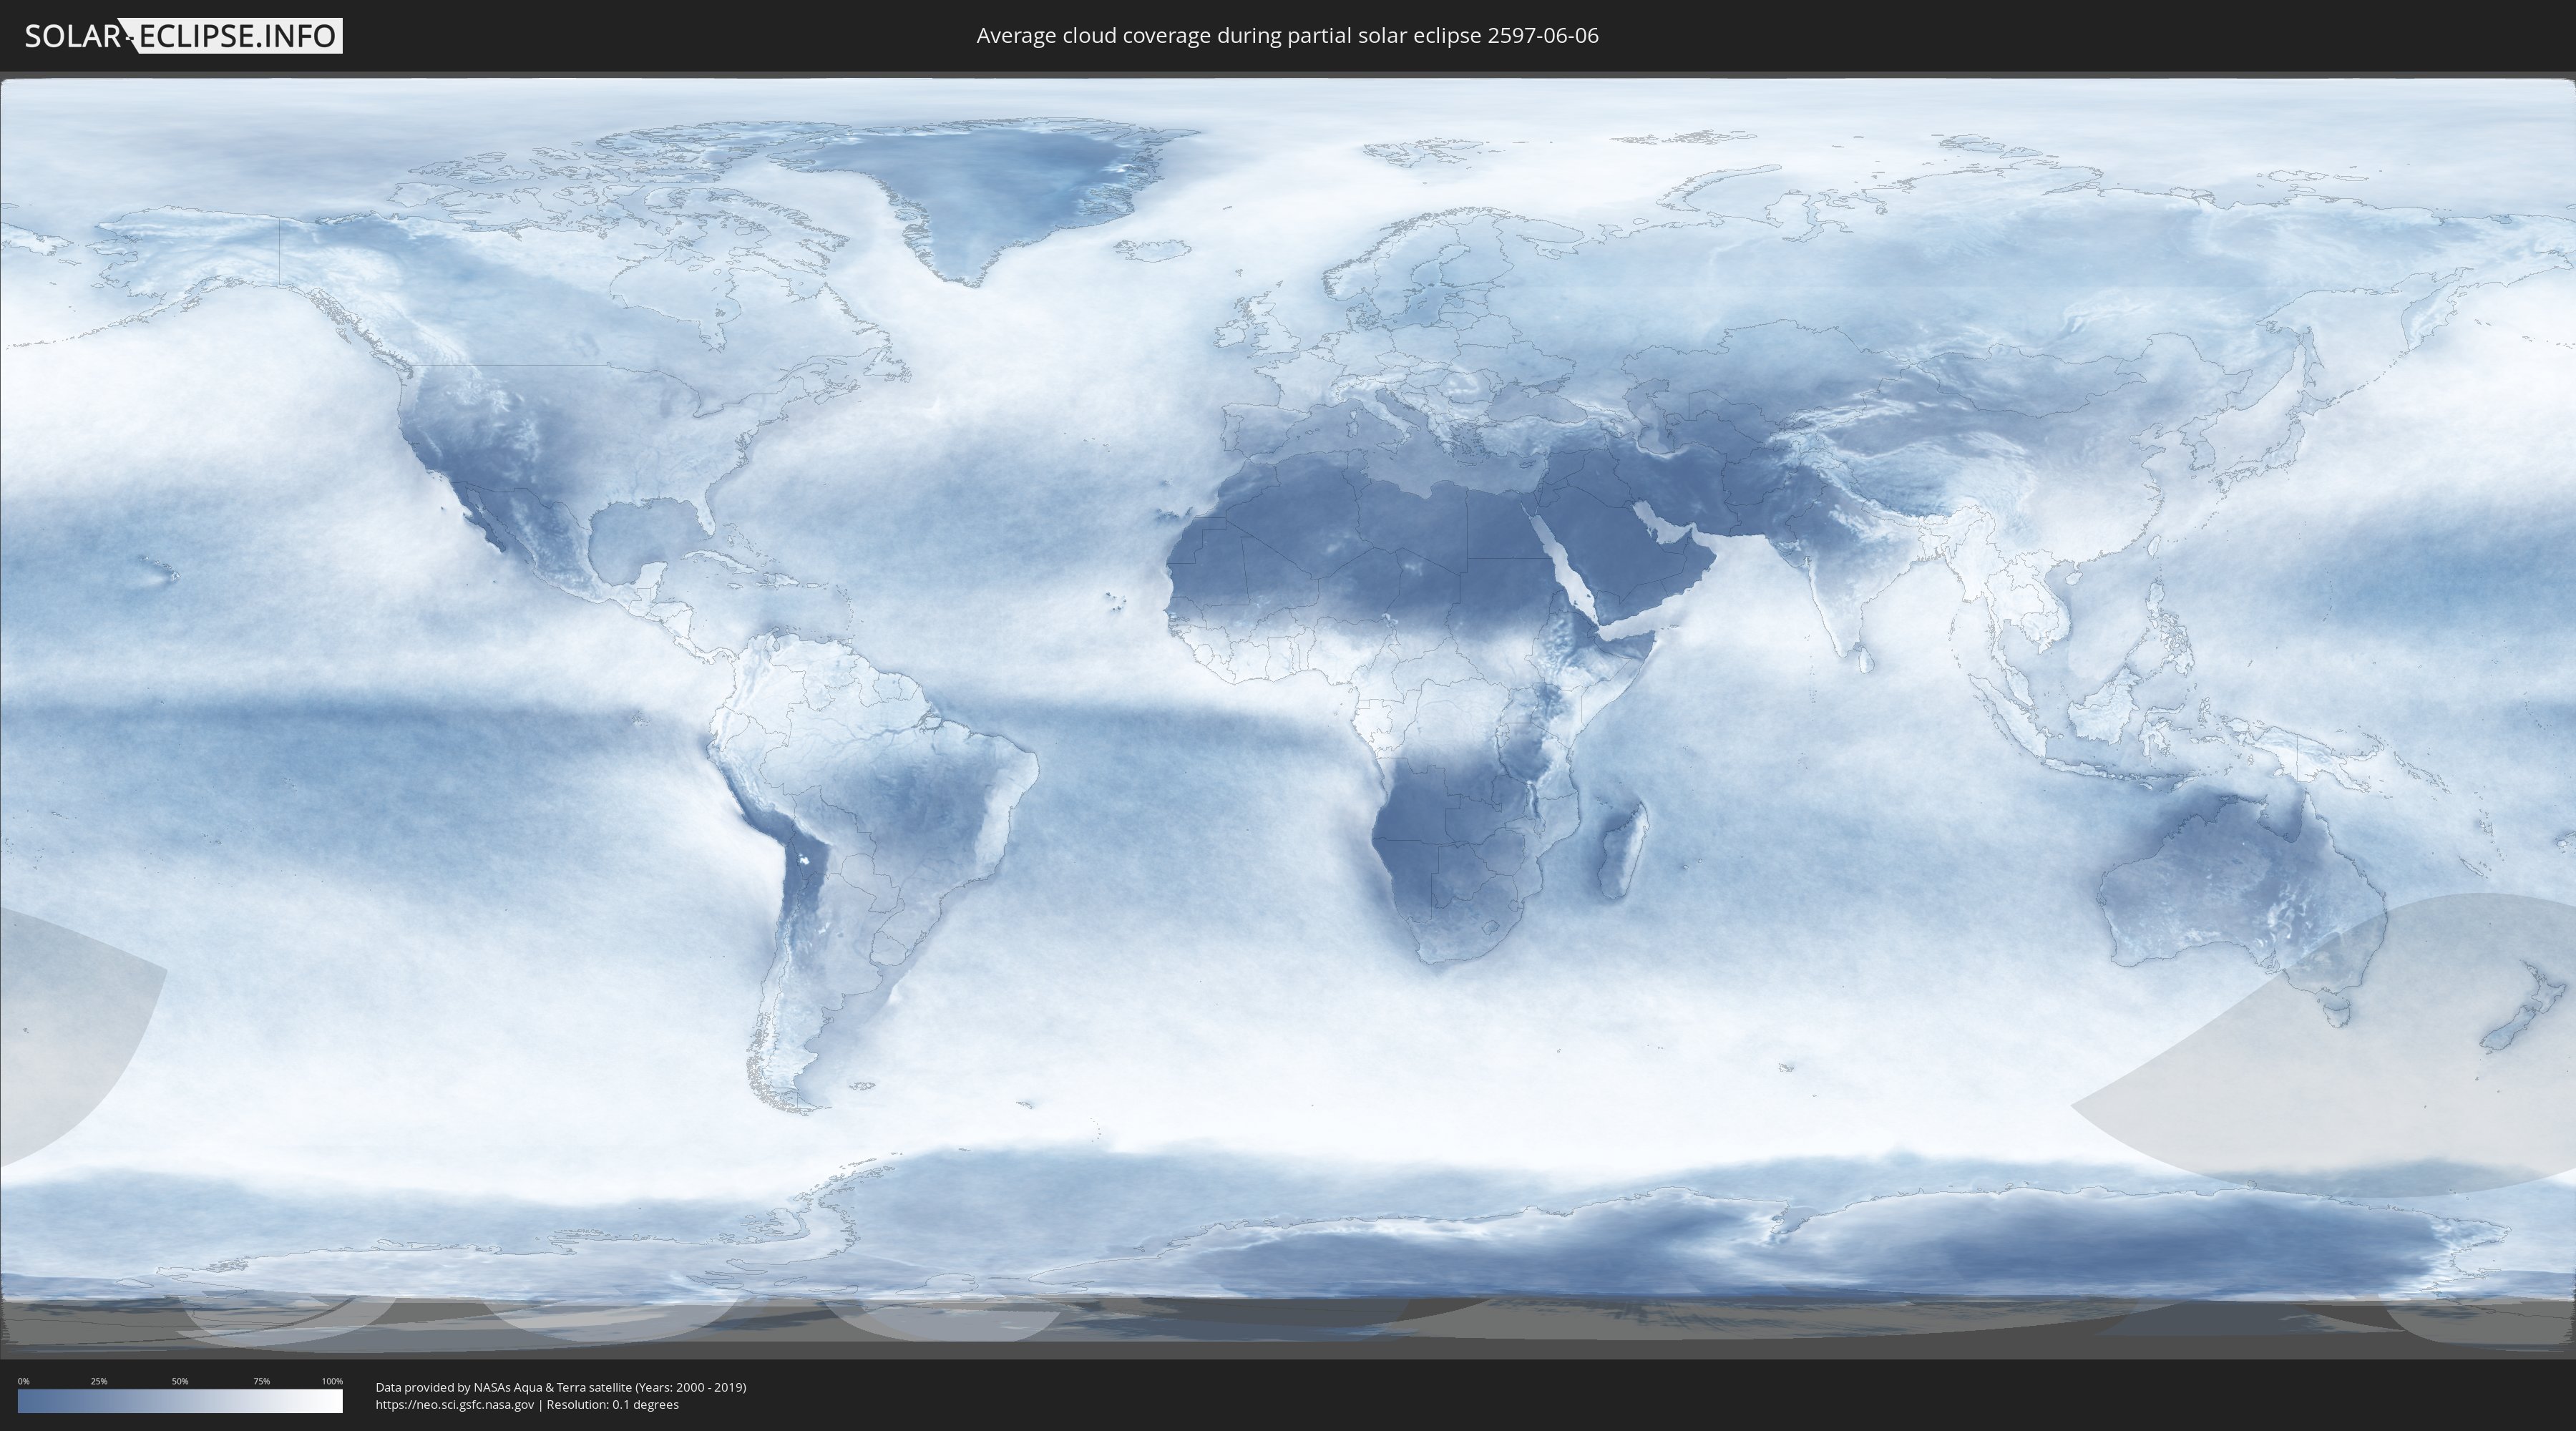This screenshot has height=1431, width=2576.
Task: Click the Gulf of Mexico
Action: click(x=640, y=535)
